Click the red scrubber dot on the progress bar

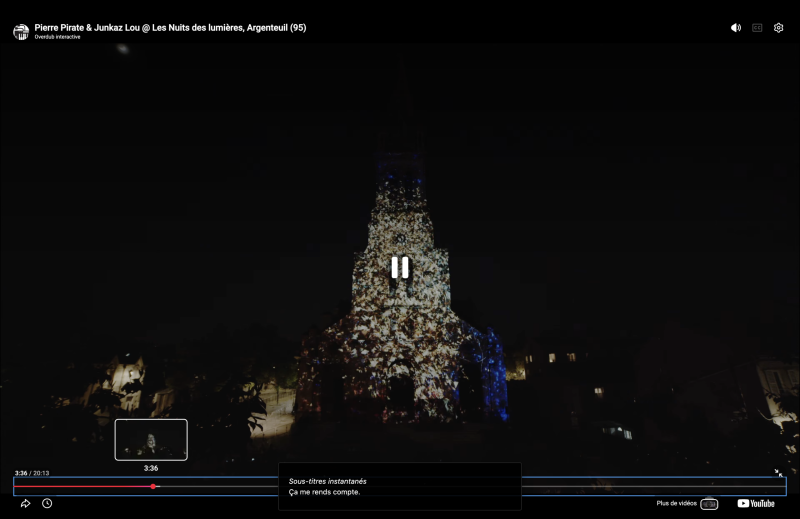tap(153, 486)
